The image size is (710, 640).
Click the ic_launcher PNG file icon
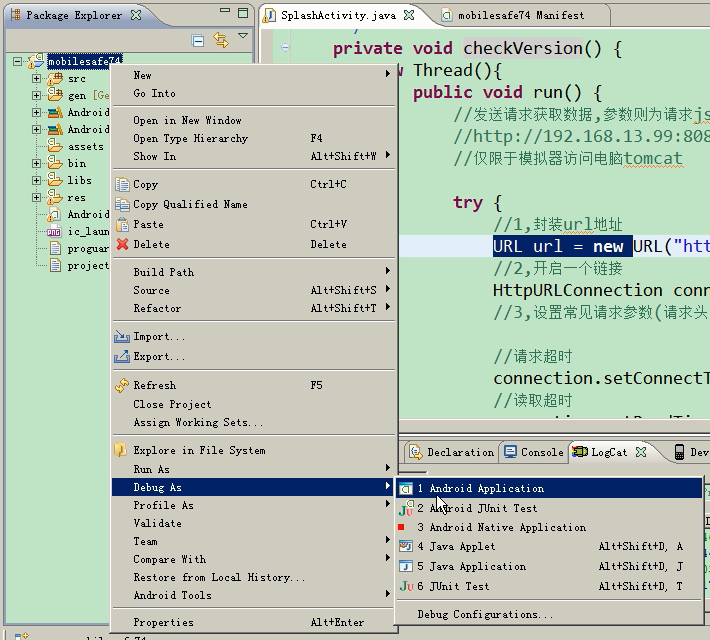tap(54, 232)
